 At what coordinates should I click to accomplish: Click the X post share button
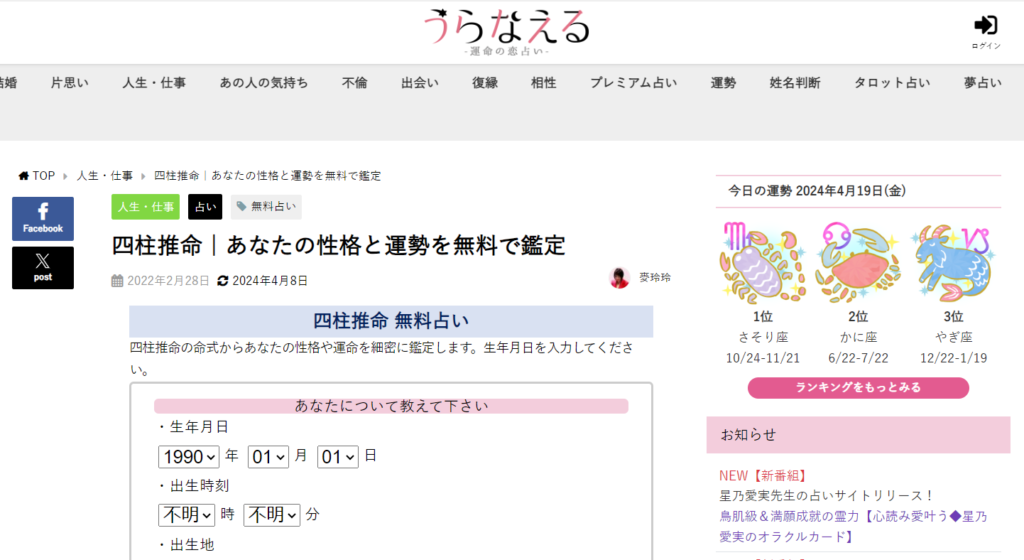click(x=43, y=268)
